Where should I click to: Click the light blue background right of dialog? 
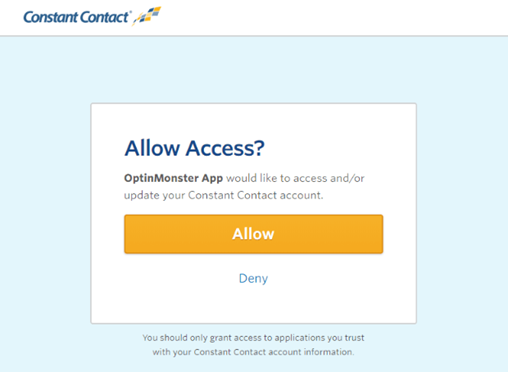(462, 213)
